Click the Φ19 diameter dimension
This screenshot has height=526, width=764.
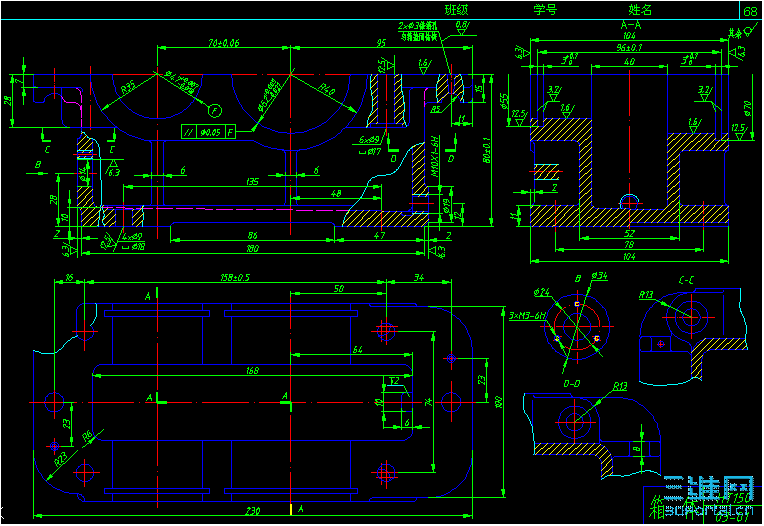click(446, 206)
